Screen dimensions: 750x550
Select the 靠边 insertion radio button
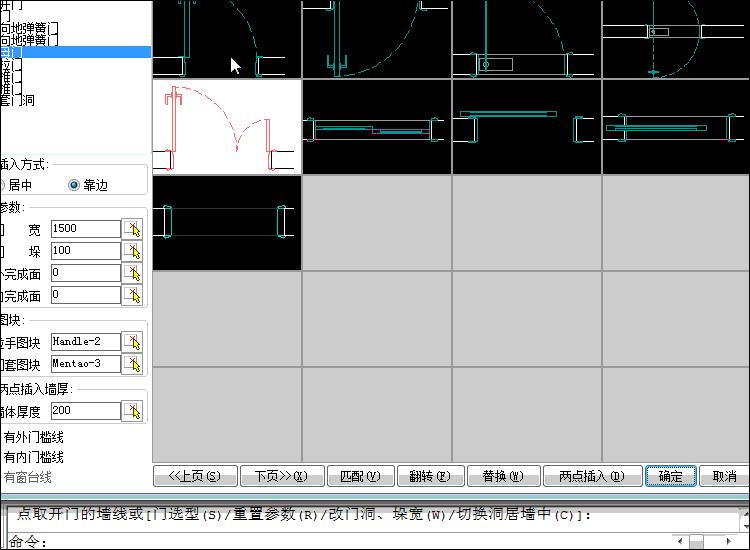(x=74, y=185)
